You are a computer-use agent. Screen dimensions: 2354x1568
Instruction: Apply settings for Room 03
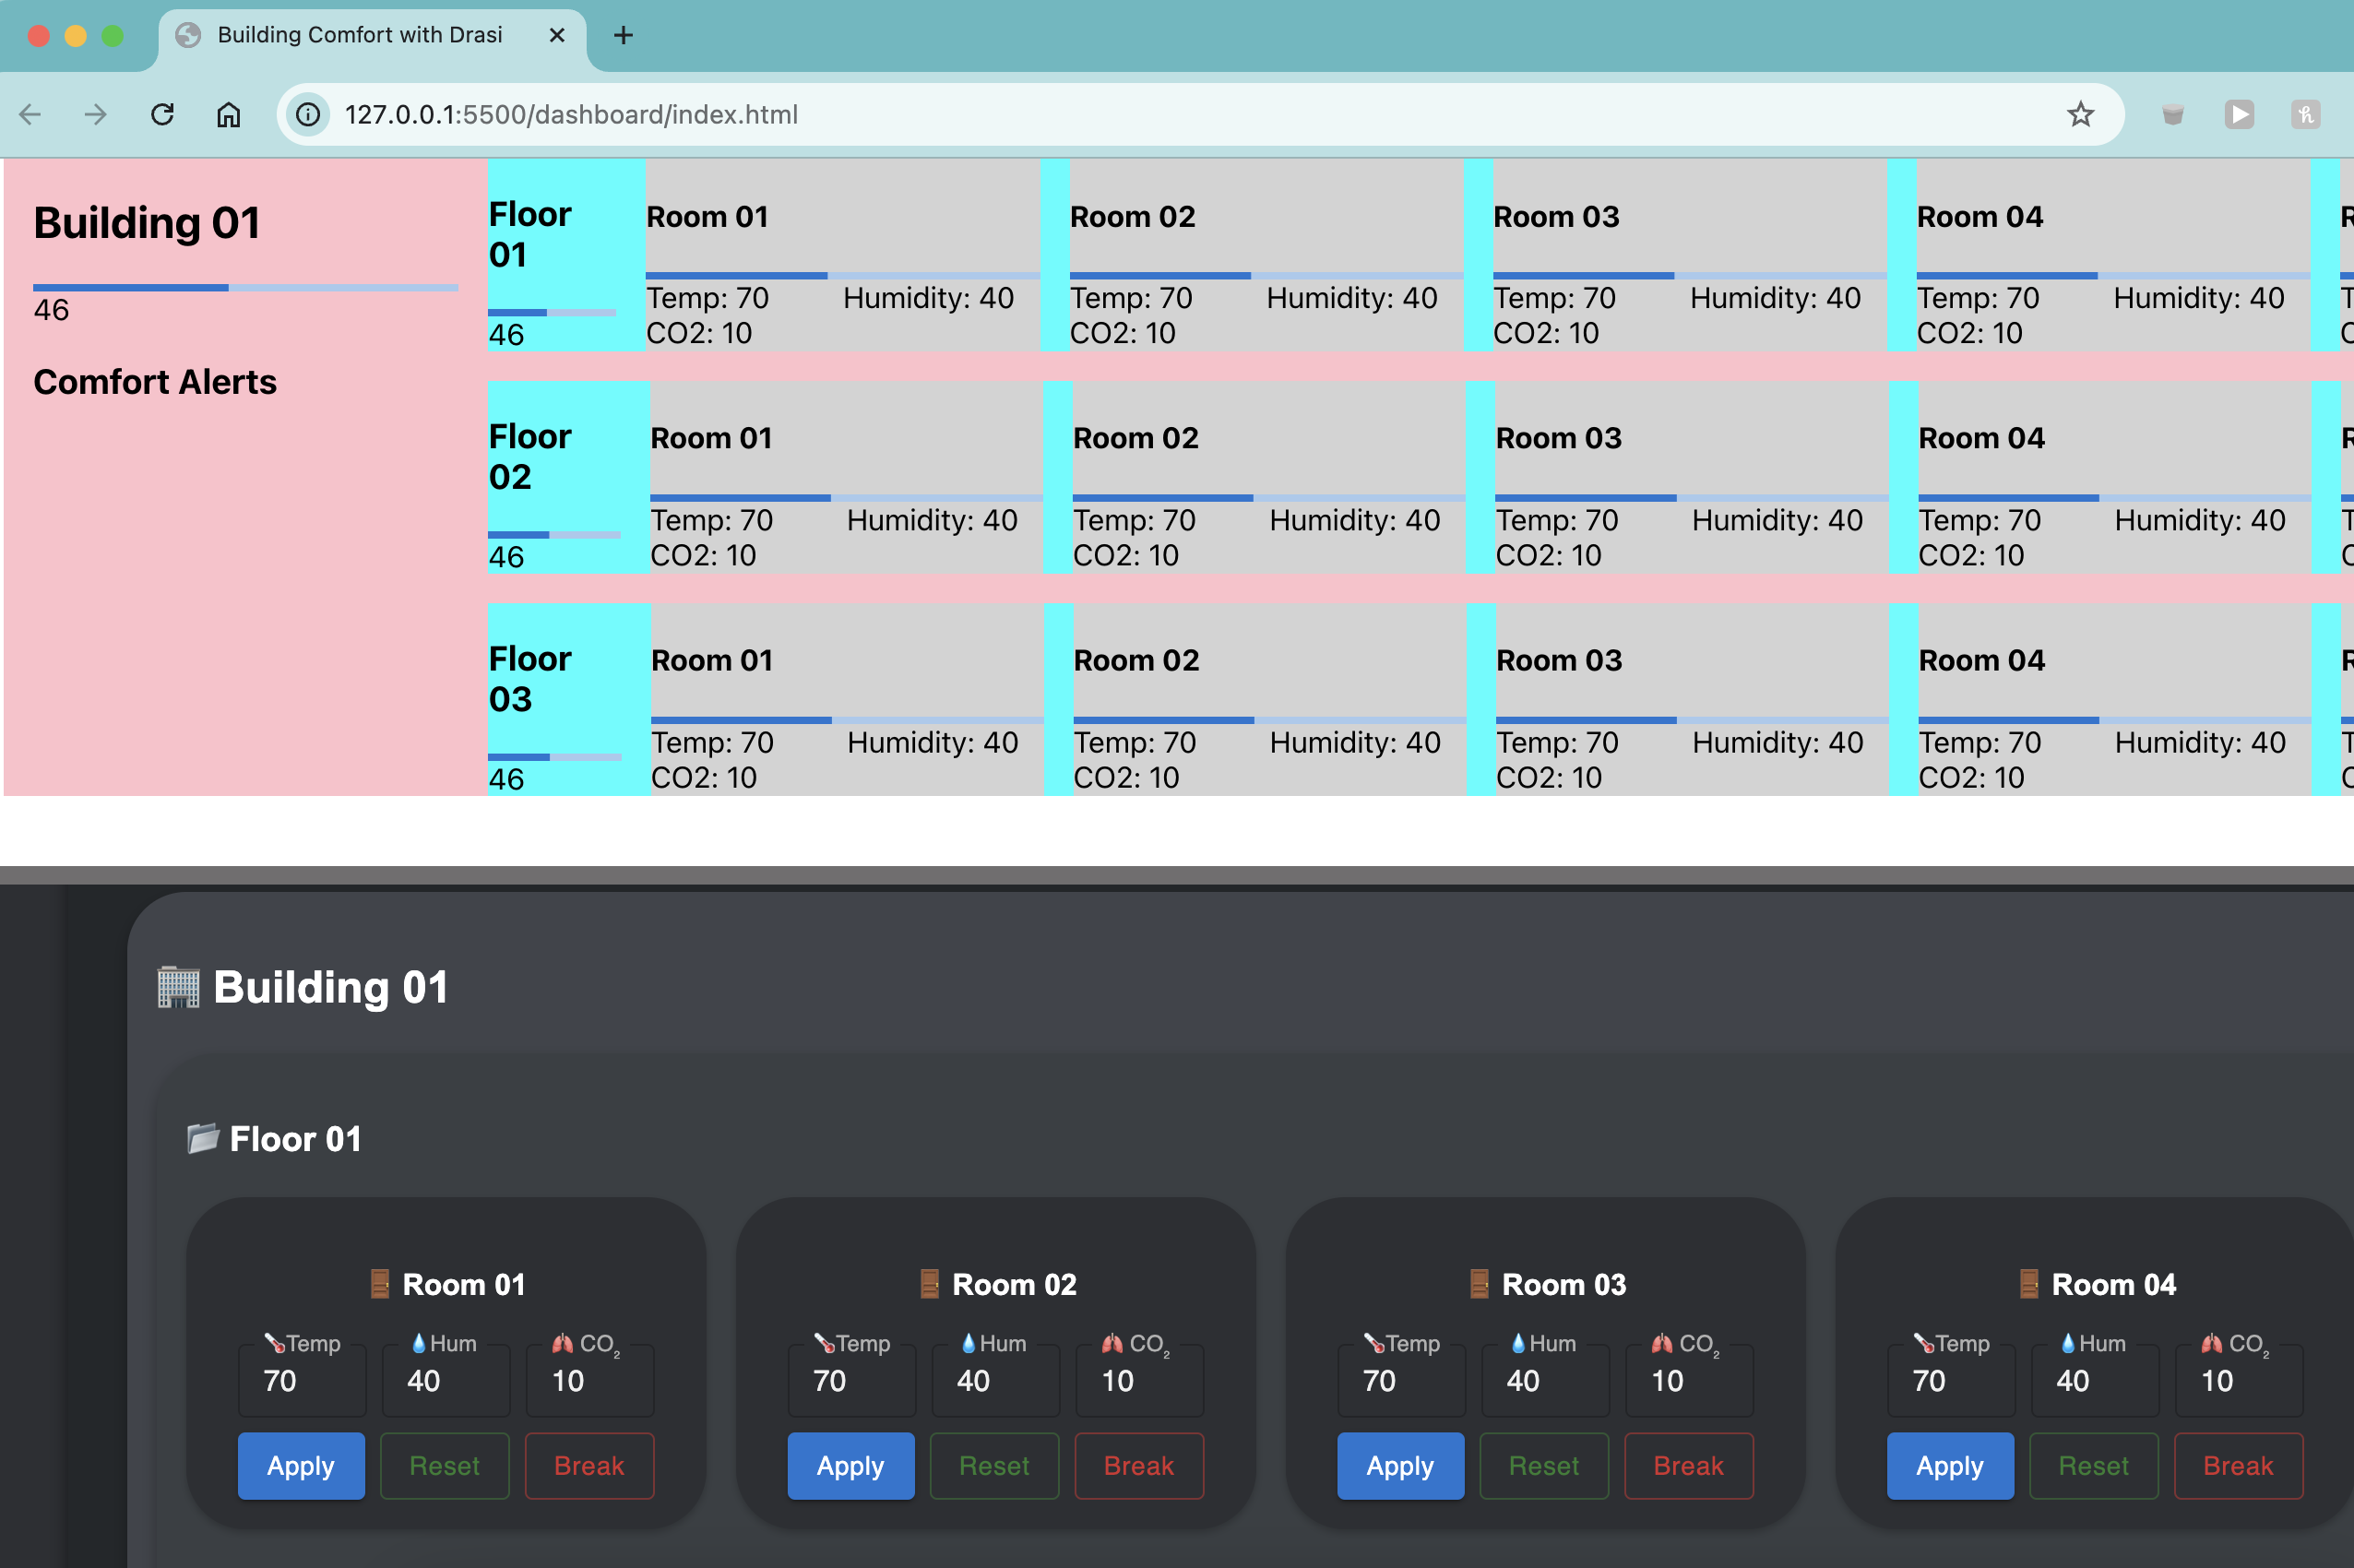(1401, 1466)
